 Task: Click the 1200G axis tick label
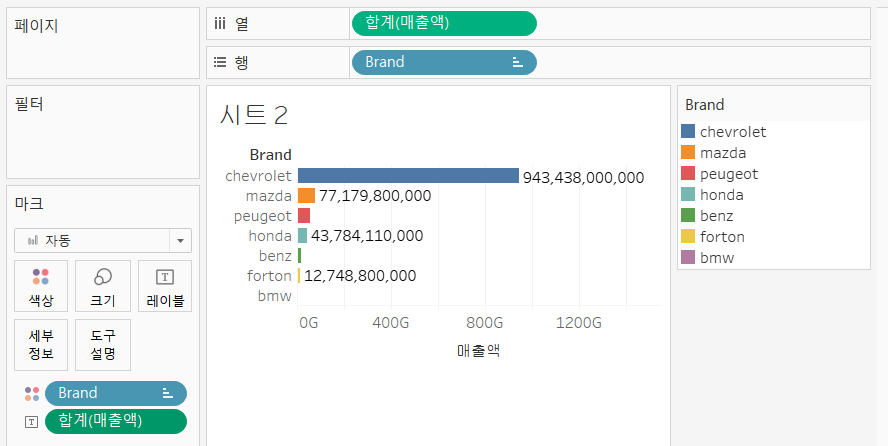(579, 323)
